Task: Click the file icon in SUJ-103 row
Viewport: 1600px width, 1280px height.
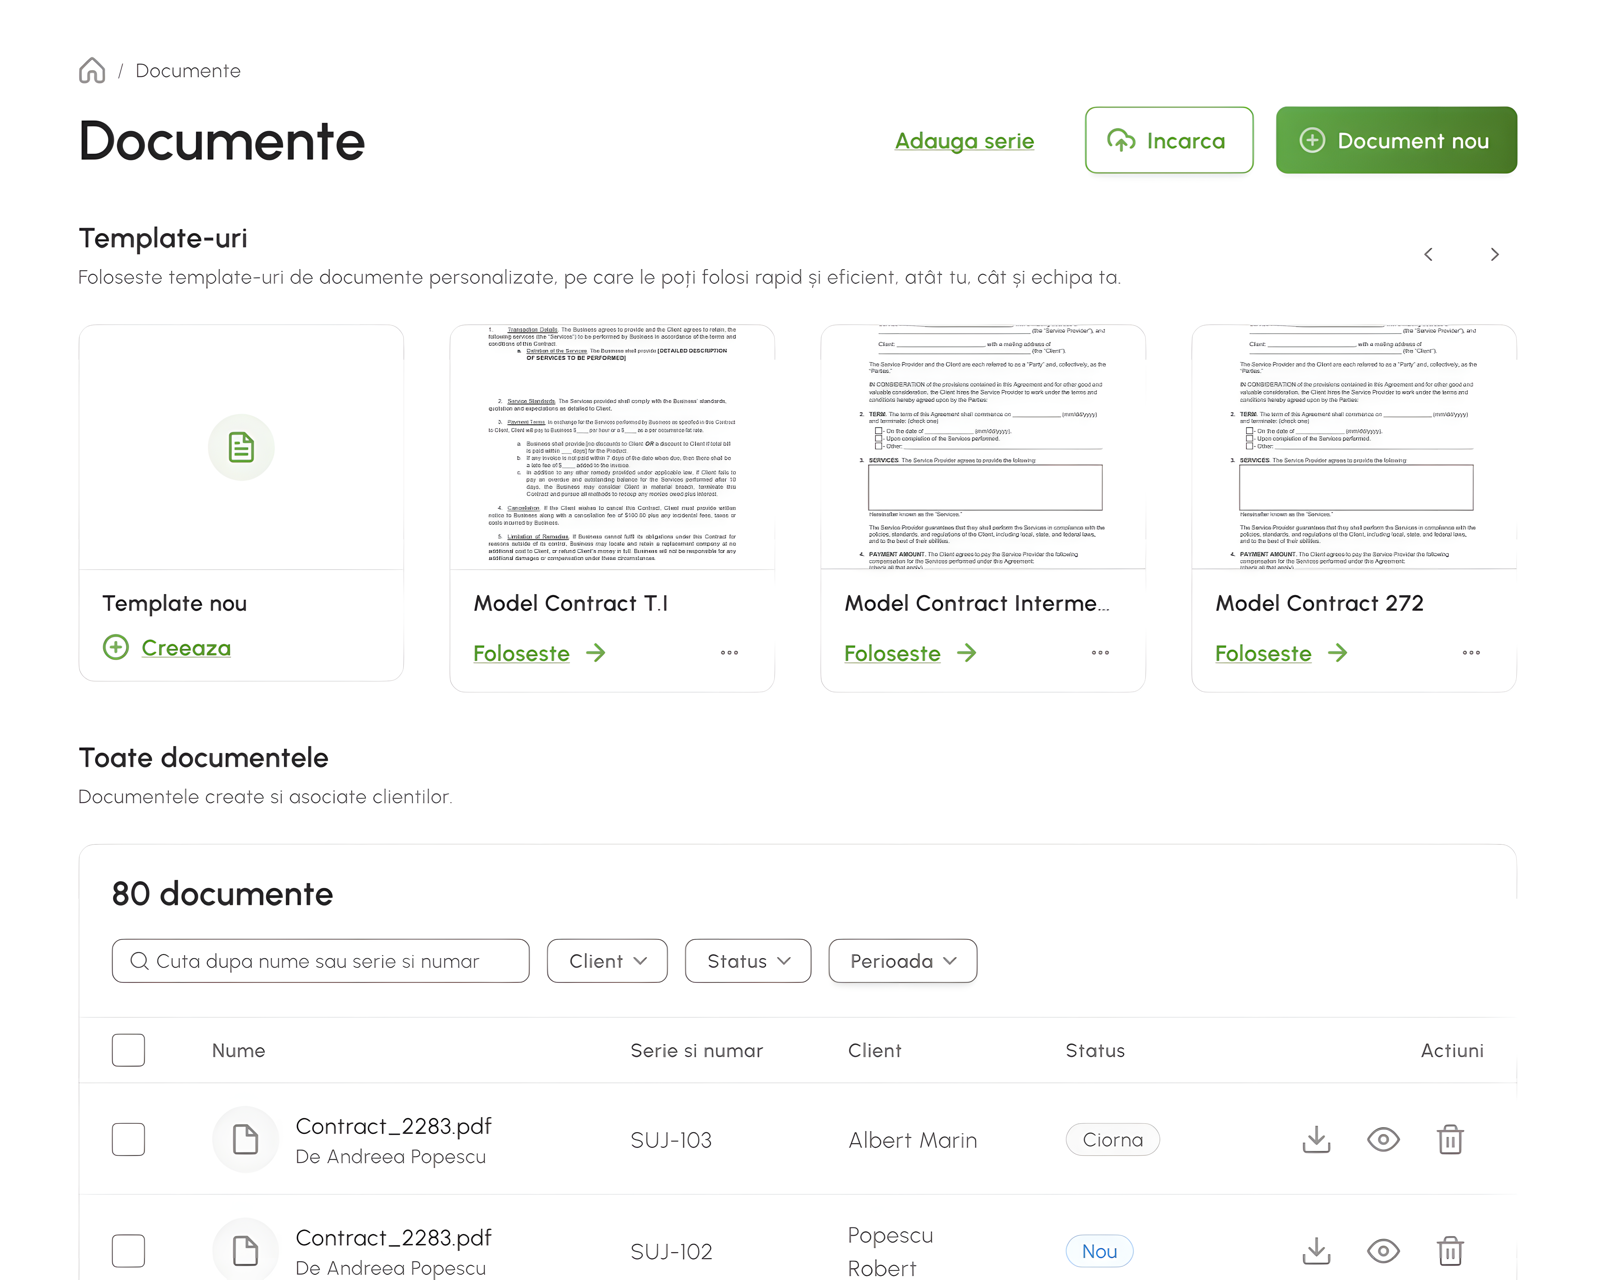Action: [245, 1139]
